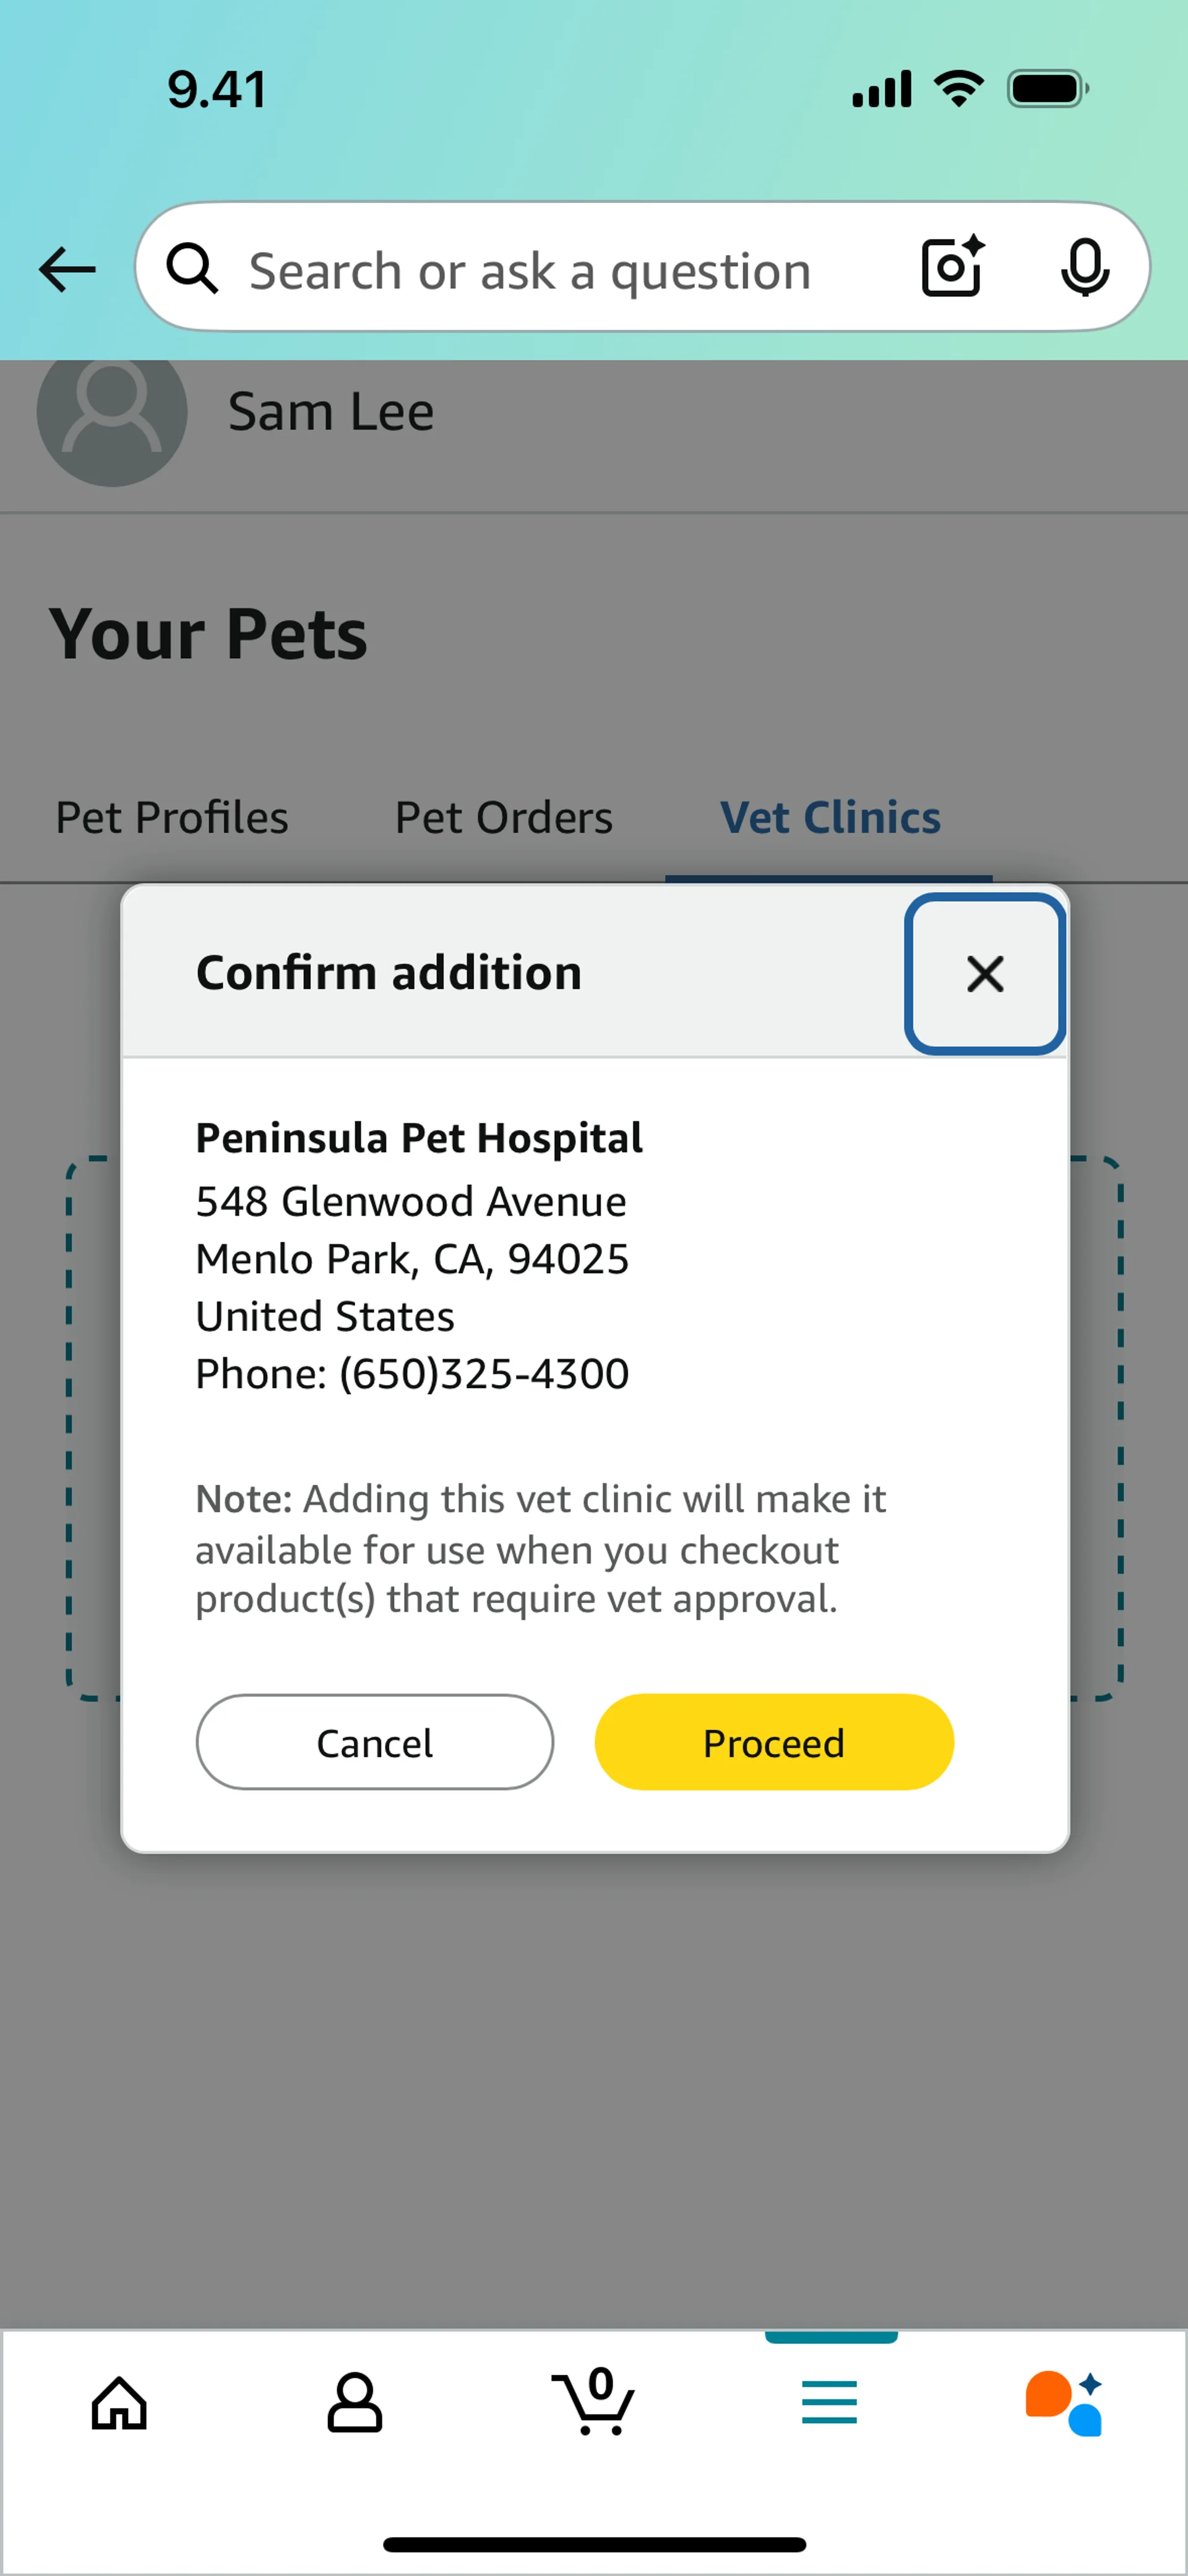Open the shopping cart
This screenshot has height=2576, width=1188.
593,2403
